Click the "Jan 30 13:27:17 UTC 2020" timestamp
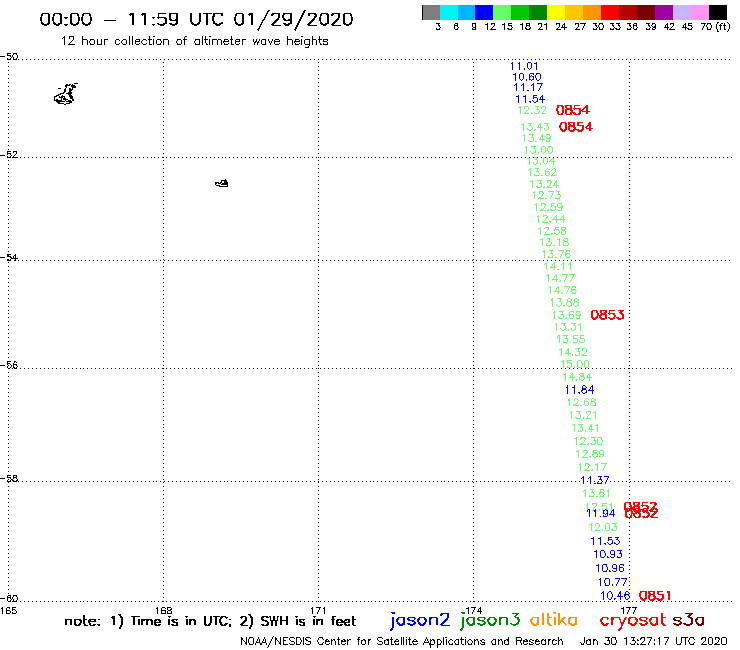Viewport: 740px width, 650px height. [x=654, y=641]
